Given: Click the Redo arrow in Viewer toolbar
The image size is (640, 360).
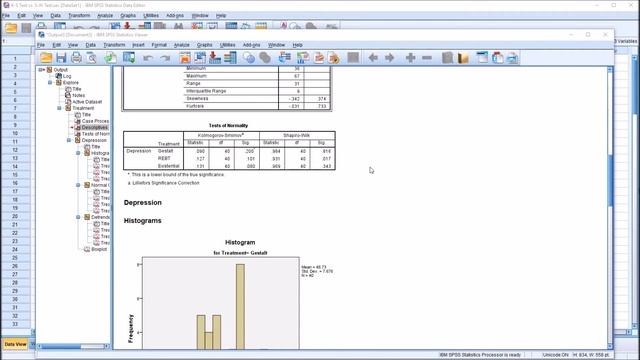Looking at the screenshot, I should point(165,58).
